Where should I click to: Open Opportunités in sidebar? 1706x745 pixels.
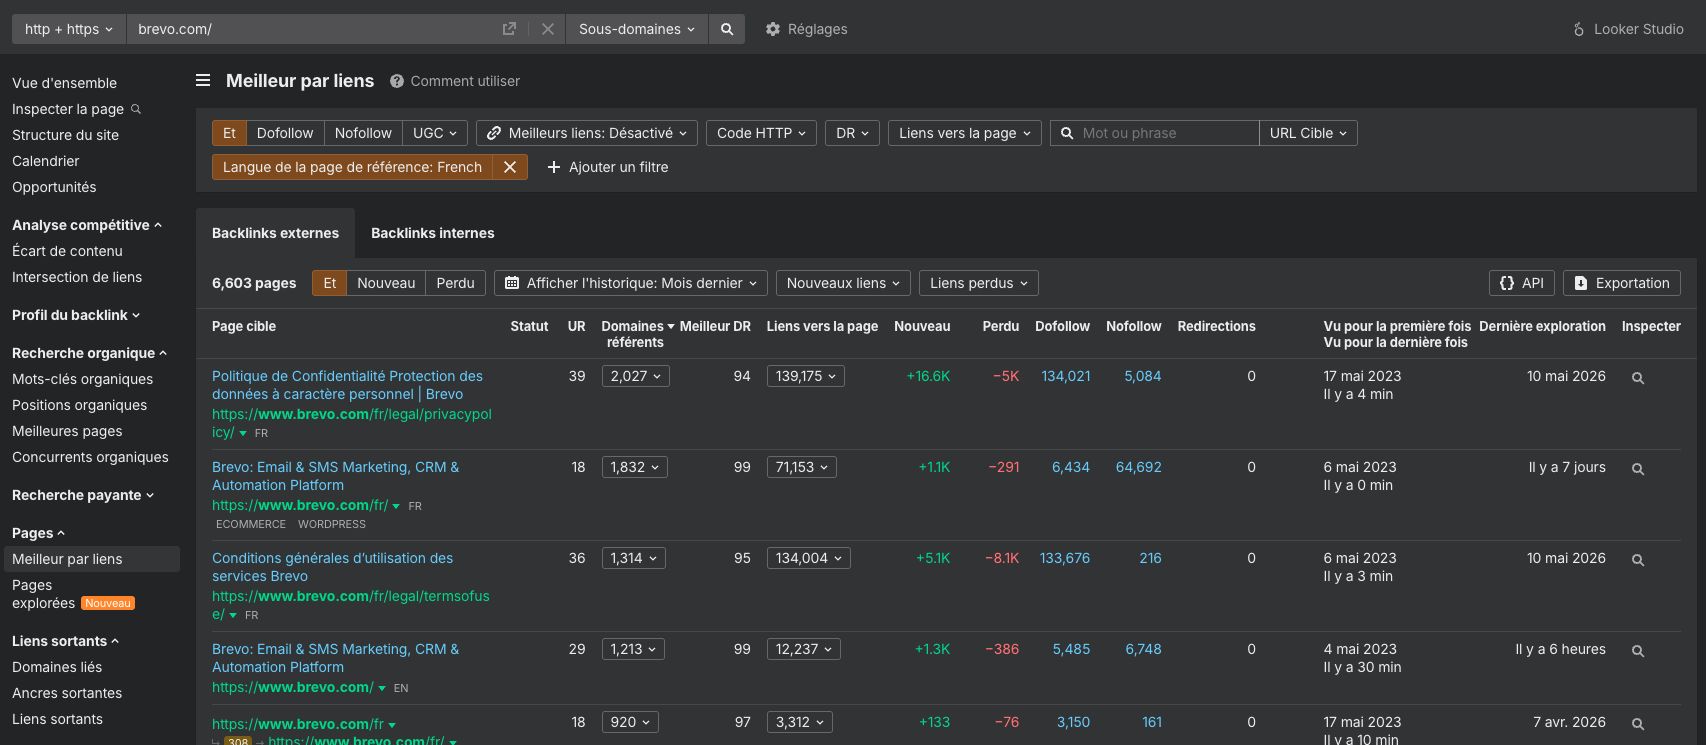coord(54,187)
